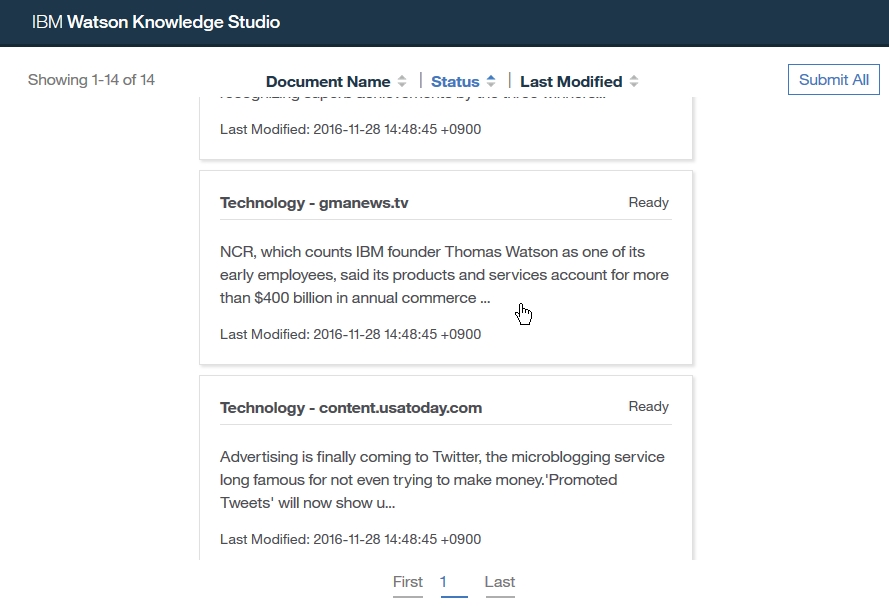Select page 1 in pagination
This screenshot has height=607, width=889.
[x=444, y=582]
